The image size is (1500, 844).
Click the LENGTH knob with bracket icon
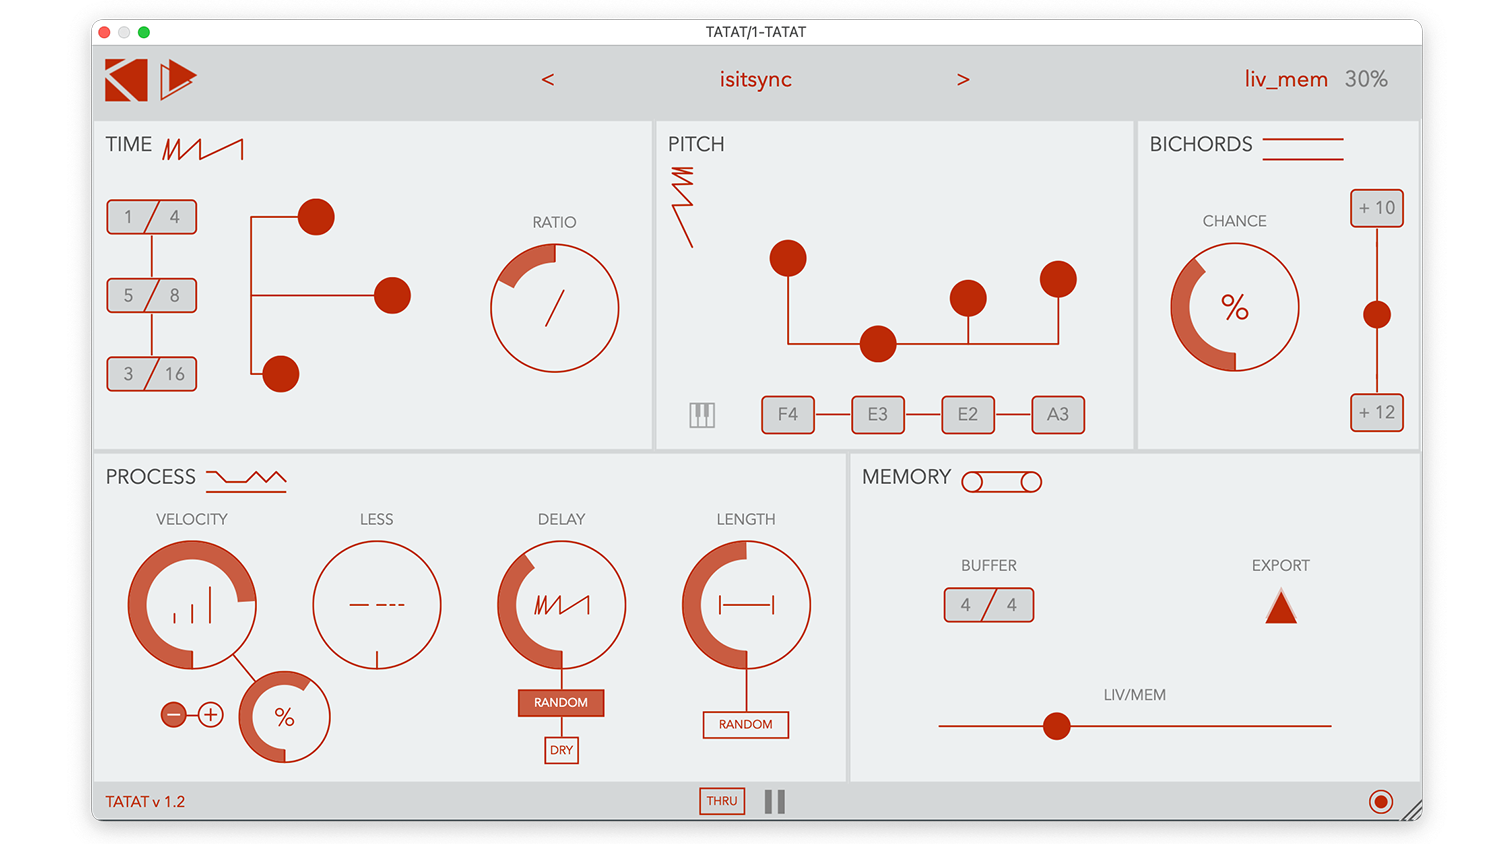[746, 605]
